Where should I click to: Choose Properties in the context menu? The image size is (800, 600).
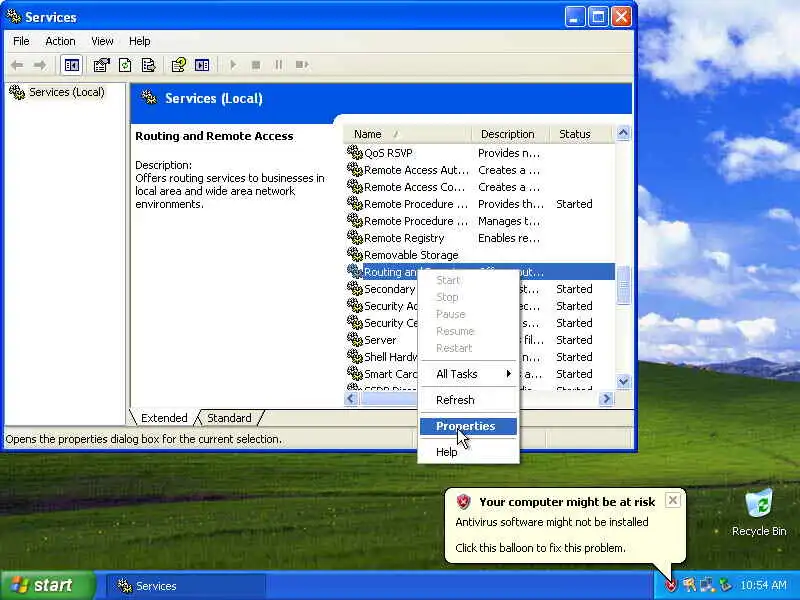coord(468,426)
